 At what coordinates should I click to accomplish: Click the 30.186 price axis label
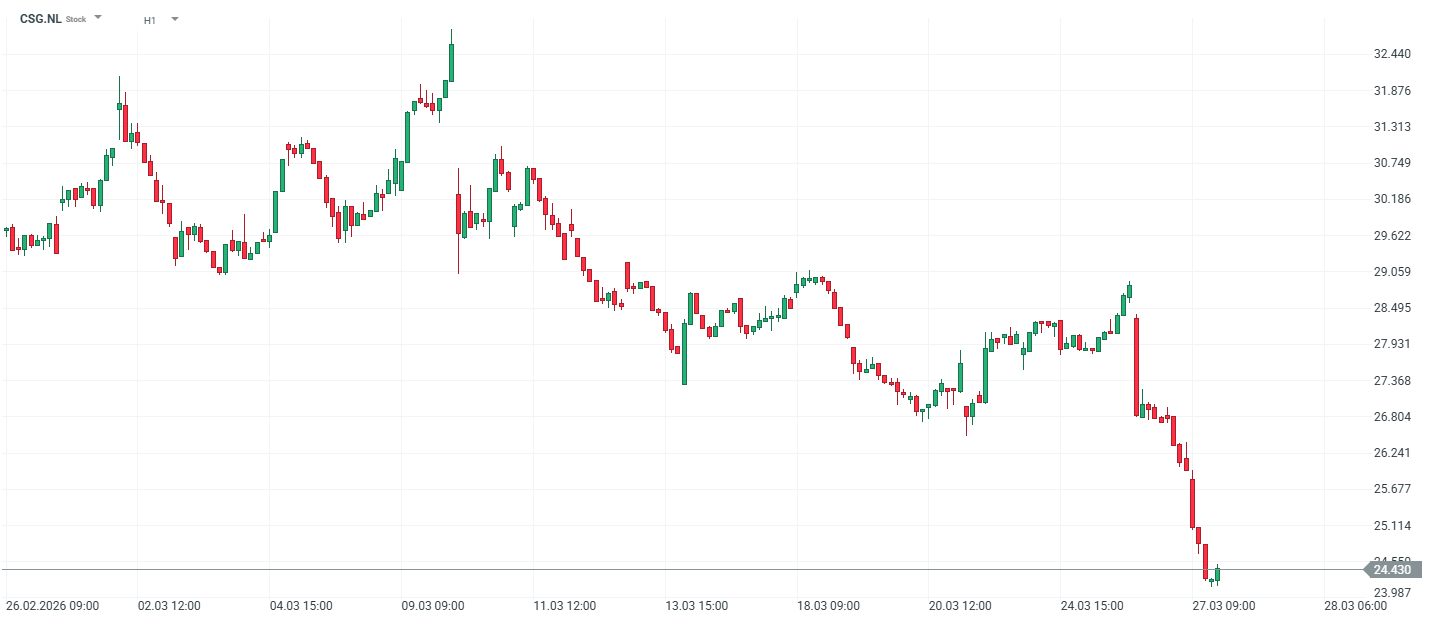(1392, 199)
